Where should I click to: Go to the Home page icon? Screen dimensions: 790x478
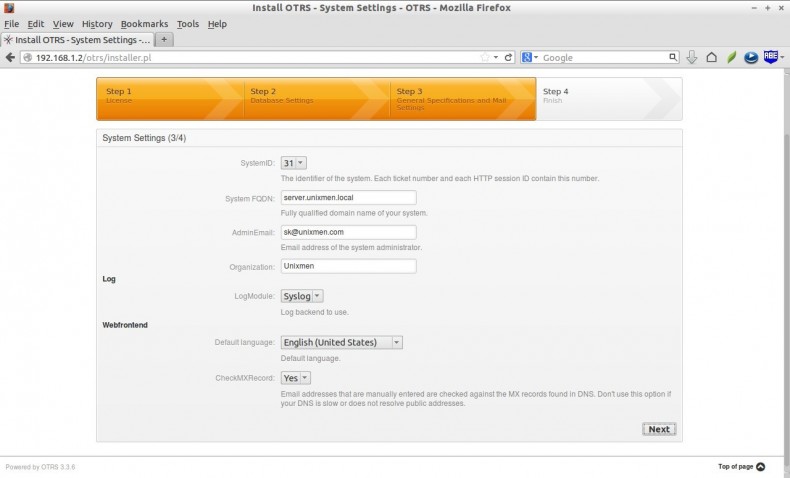[x=711, y=57]
